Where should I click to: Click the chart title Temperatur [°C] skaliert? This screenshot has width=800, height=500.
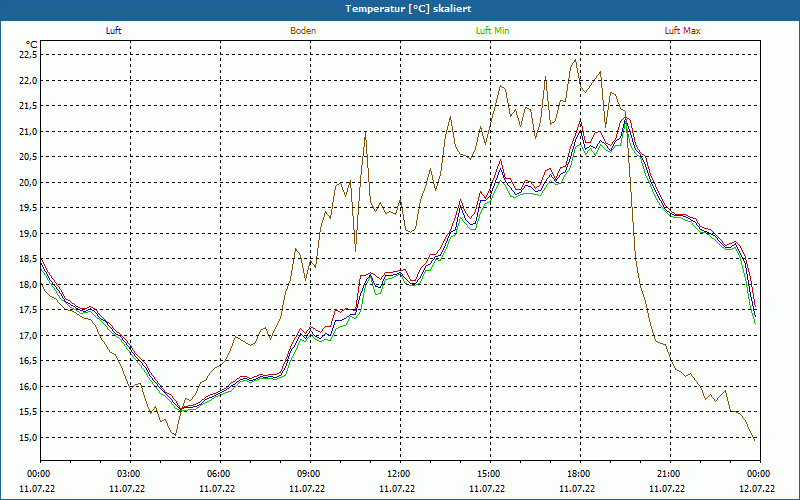point(408,9)
